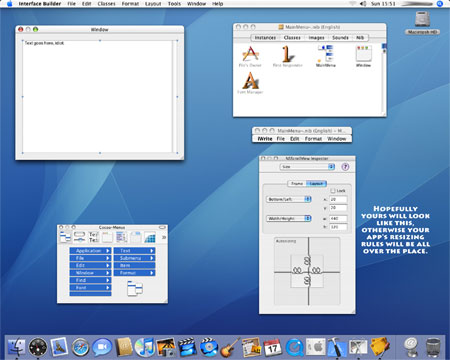Open the Bottom/Left origin dropdown
The height and width of the screenshot is (360, 450).
click(289, 199)
